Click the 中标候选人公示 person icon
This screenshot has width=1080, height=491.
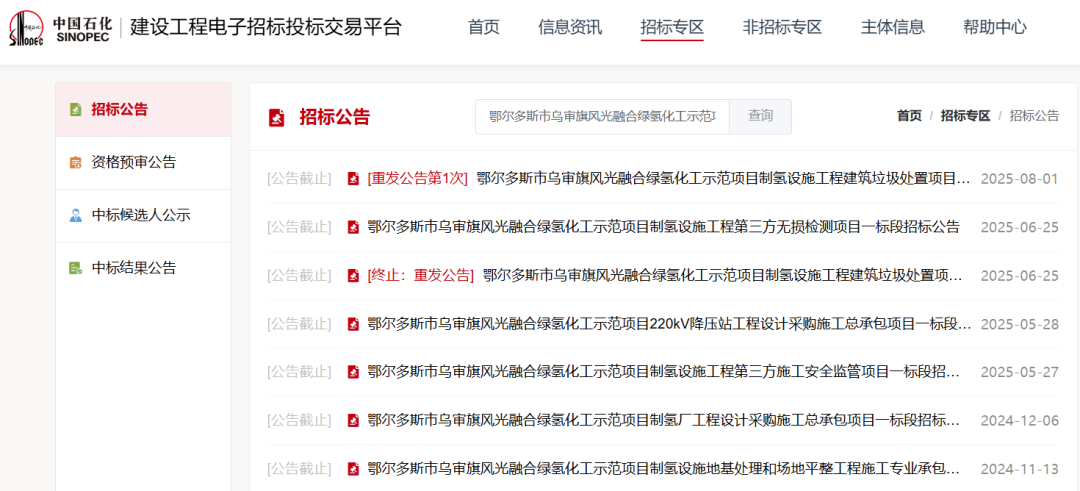click(x=76, y=216)
